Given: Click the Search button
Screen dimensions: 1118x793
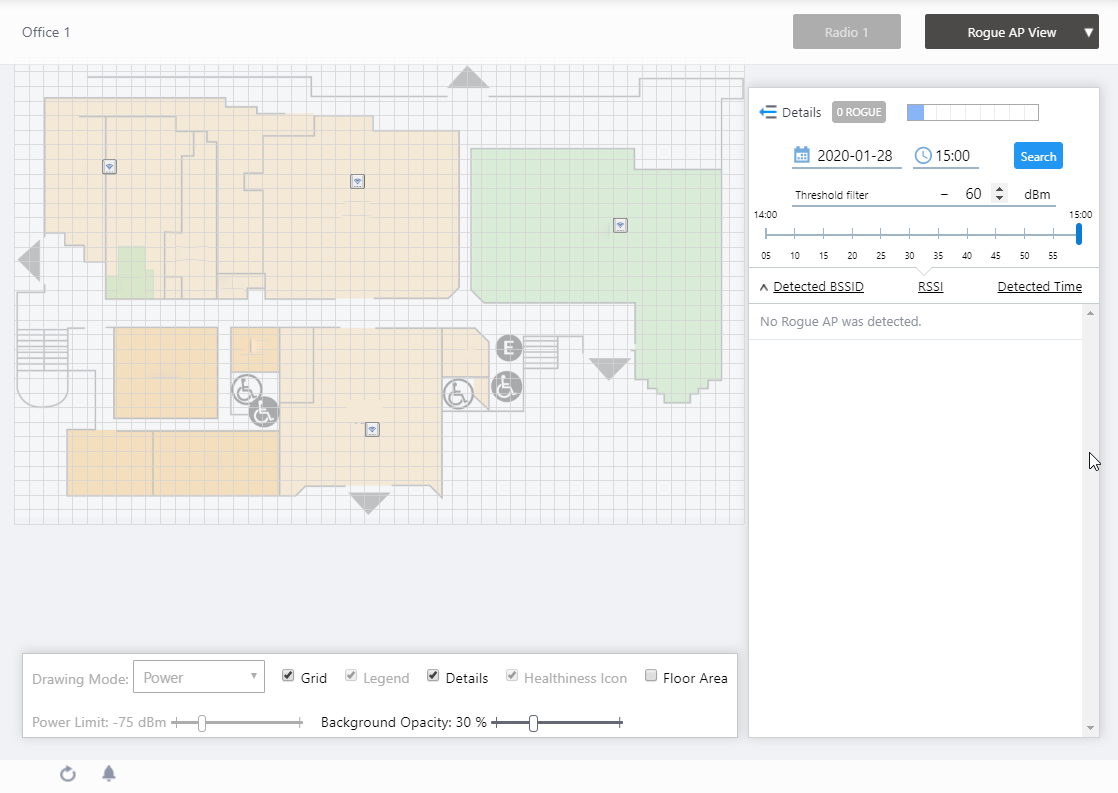Looking at the screenshot, I should tap(1038, 156).
